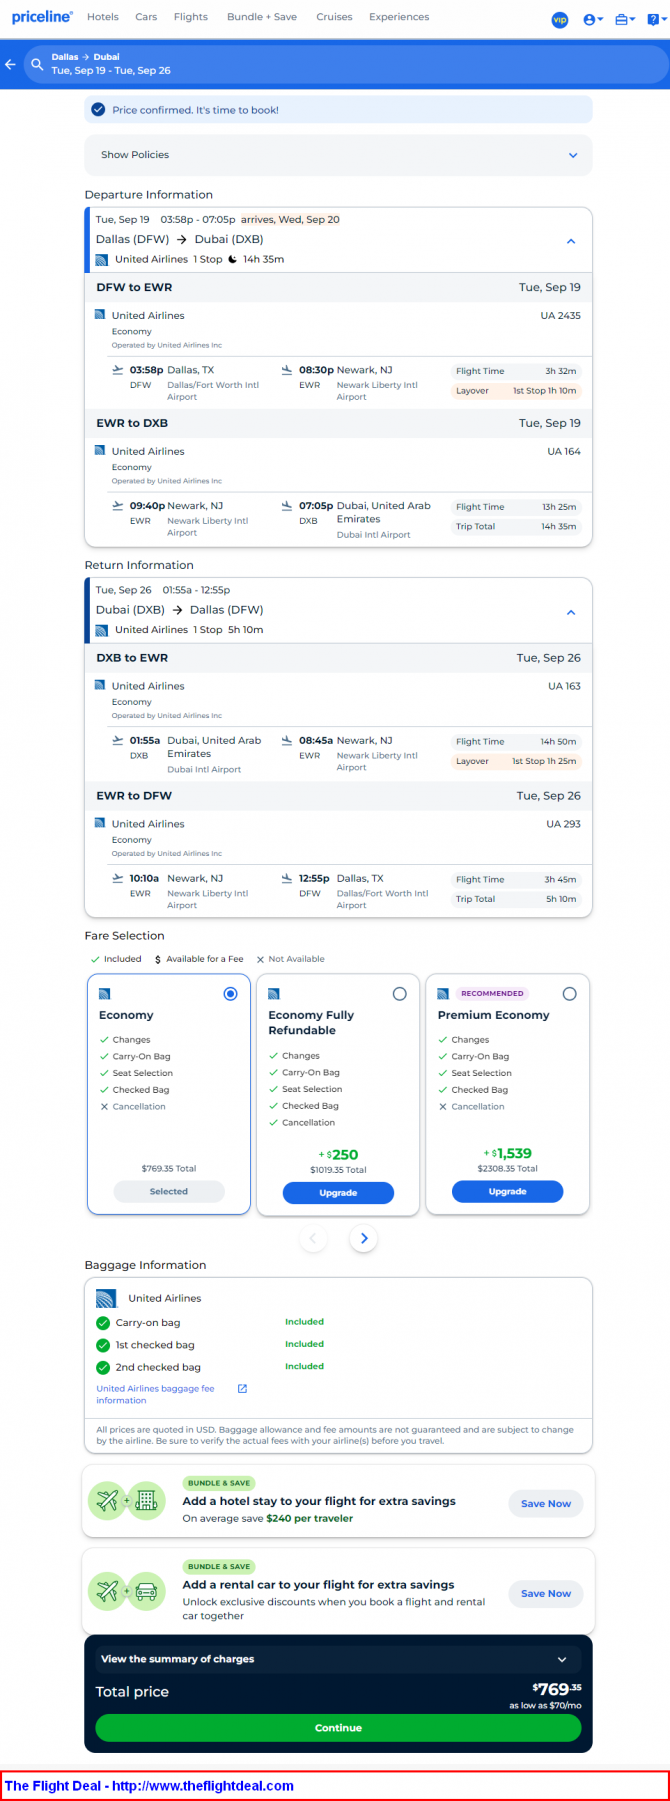Click Save Now for rental car bundle
Image resolution: width=670 pixels, height=1801 pixels.
pyautogui.click(x=546, y=1594)
